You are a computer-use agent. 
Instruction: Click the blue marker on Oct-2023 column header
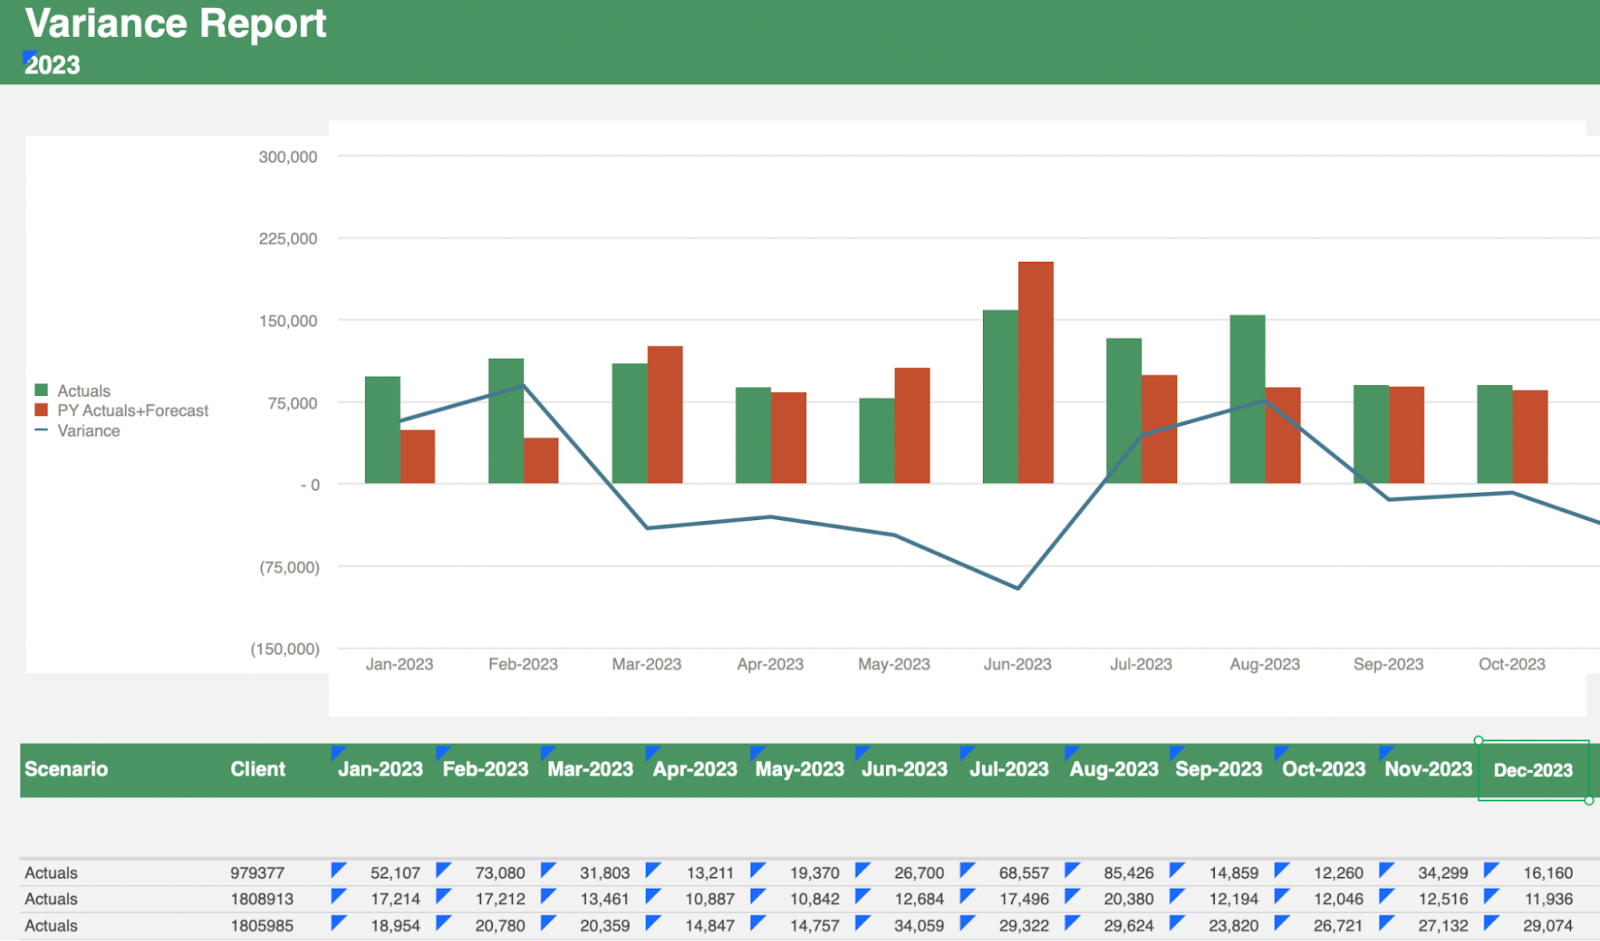pyautogui.click(x=1281, y=752)
